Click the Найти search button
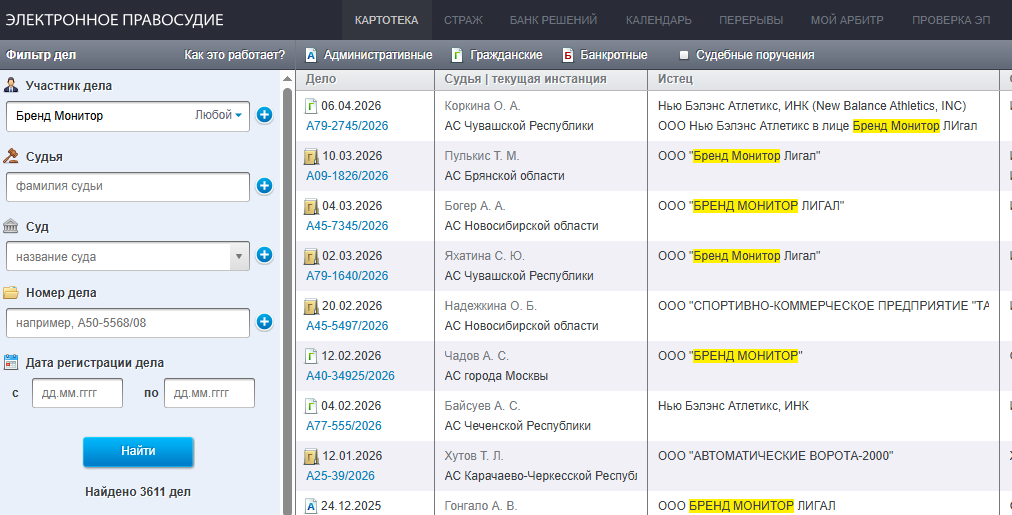This screenshot has height=515, width=1012. tap(138, 451)
